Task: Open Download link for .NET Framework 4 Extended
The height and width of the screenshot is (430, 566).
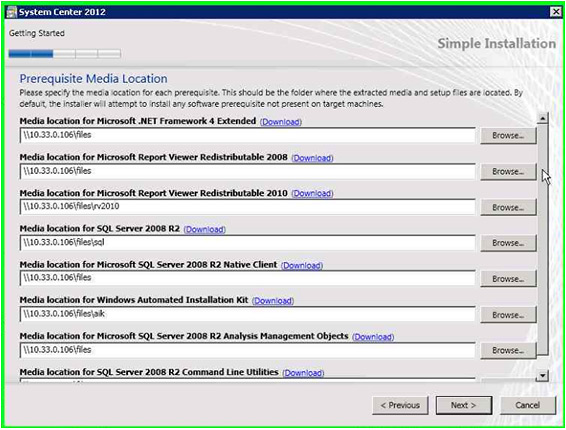Action: tap(281, 122)
